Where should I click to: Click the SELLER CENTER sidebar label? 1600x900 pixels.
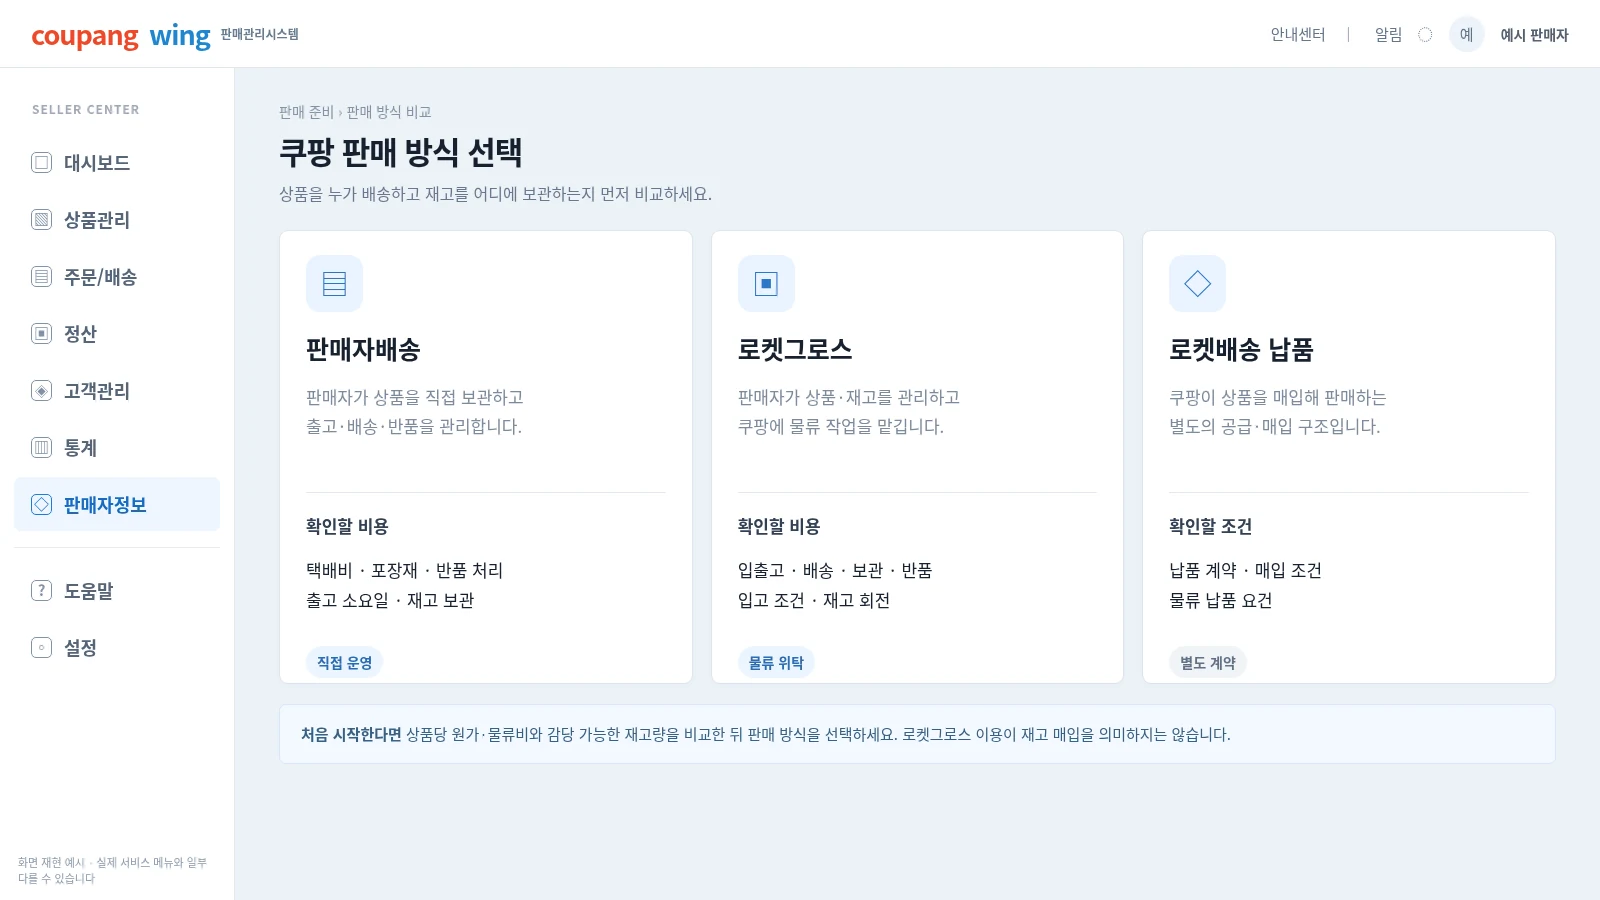coord(86,110)
